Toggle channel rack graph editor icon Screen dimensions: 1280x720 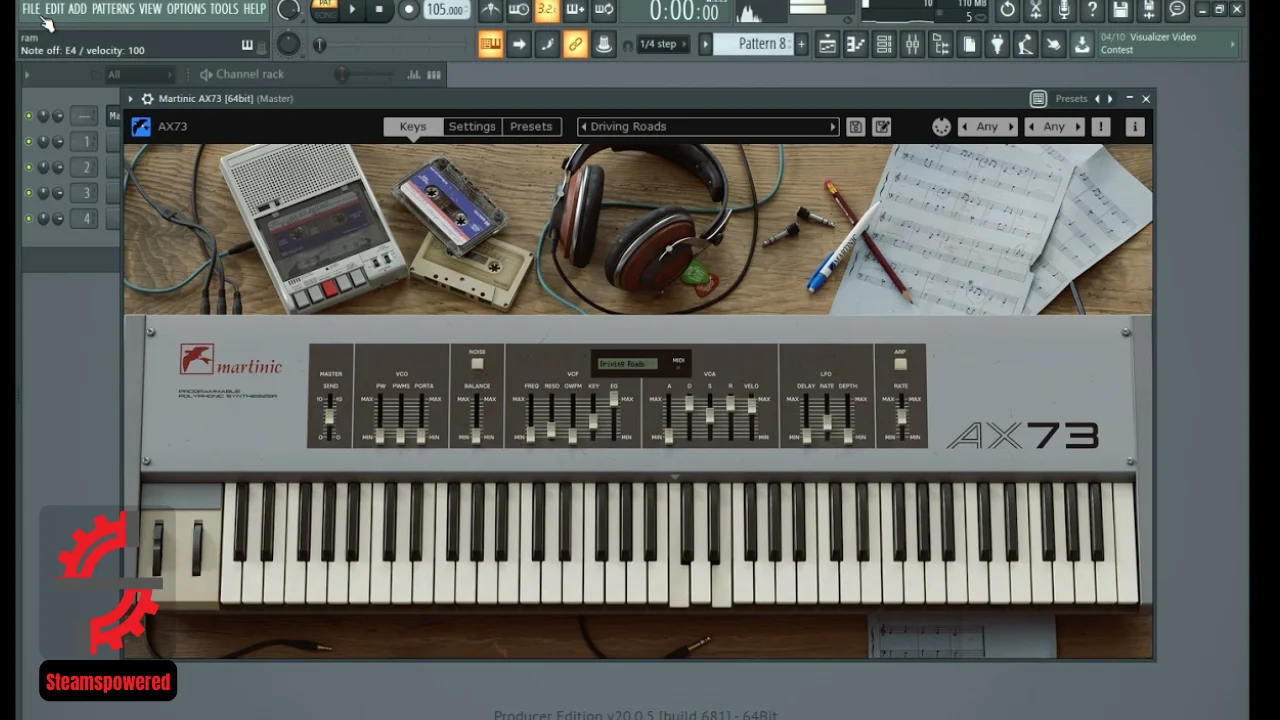tap(414, 74)
